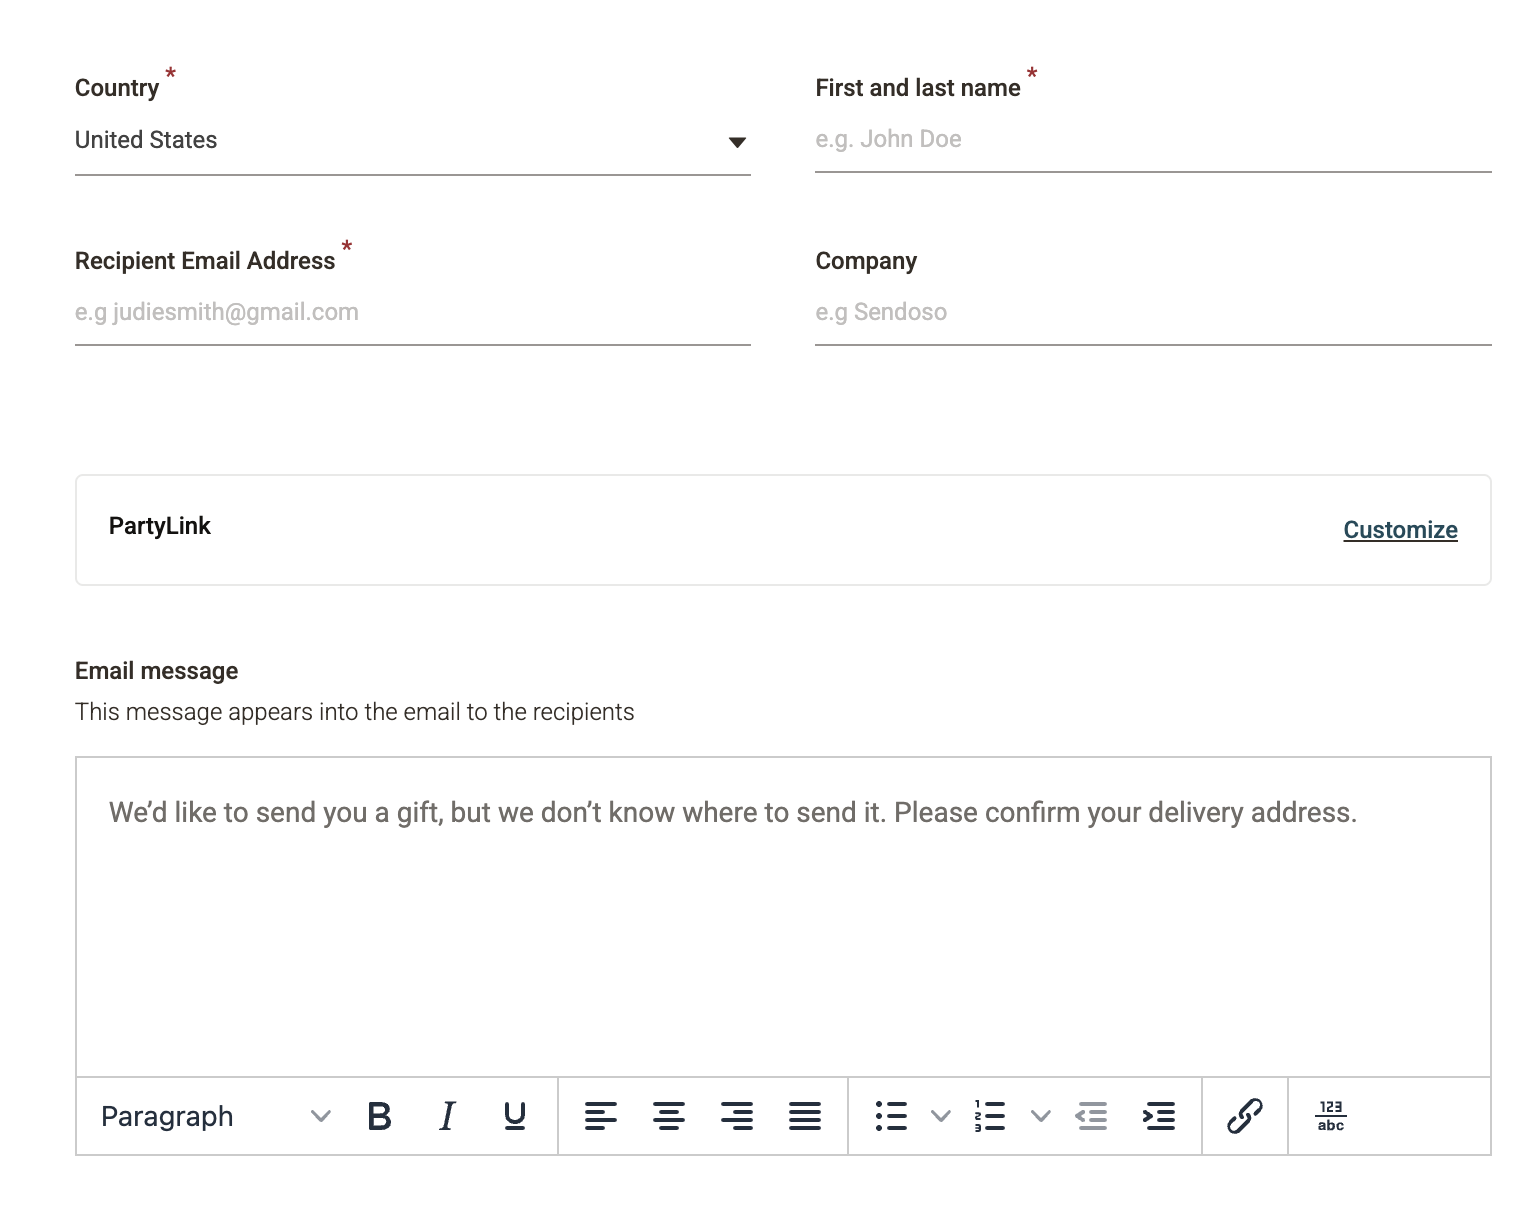Increase indent of the text
This screenshot has width=1540, height=1210.
[1159, 1116]
